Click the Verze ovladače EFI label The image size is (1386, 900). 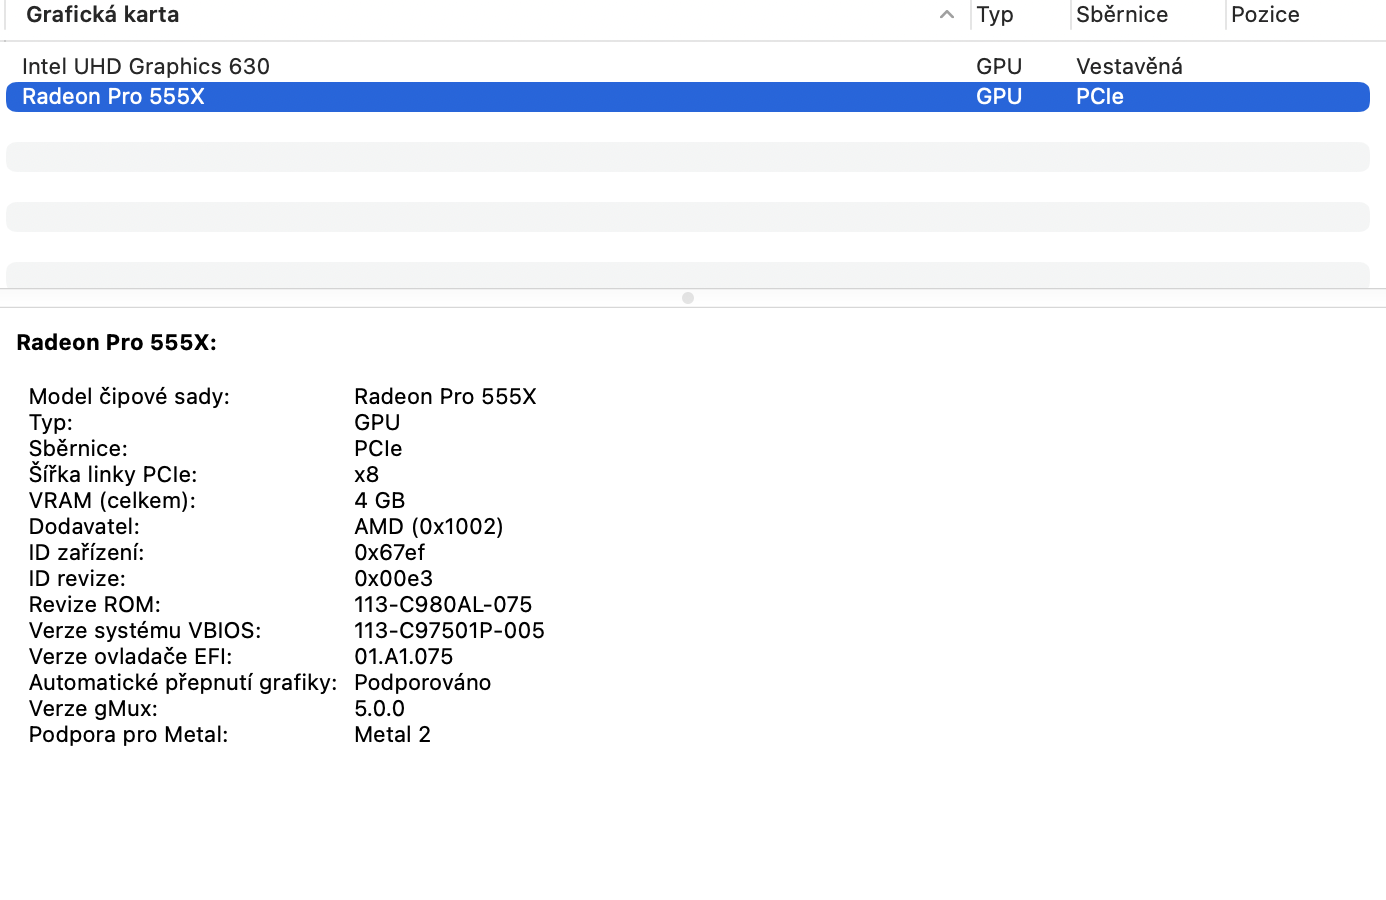tap(130, 657)
